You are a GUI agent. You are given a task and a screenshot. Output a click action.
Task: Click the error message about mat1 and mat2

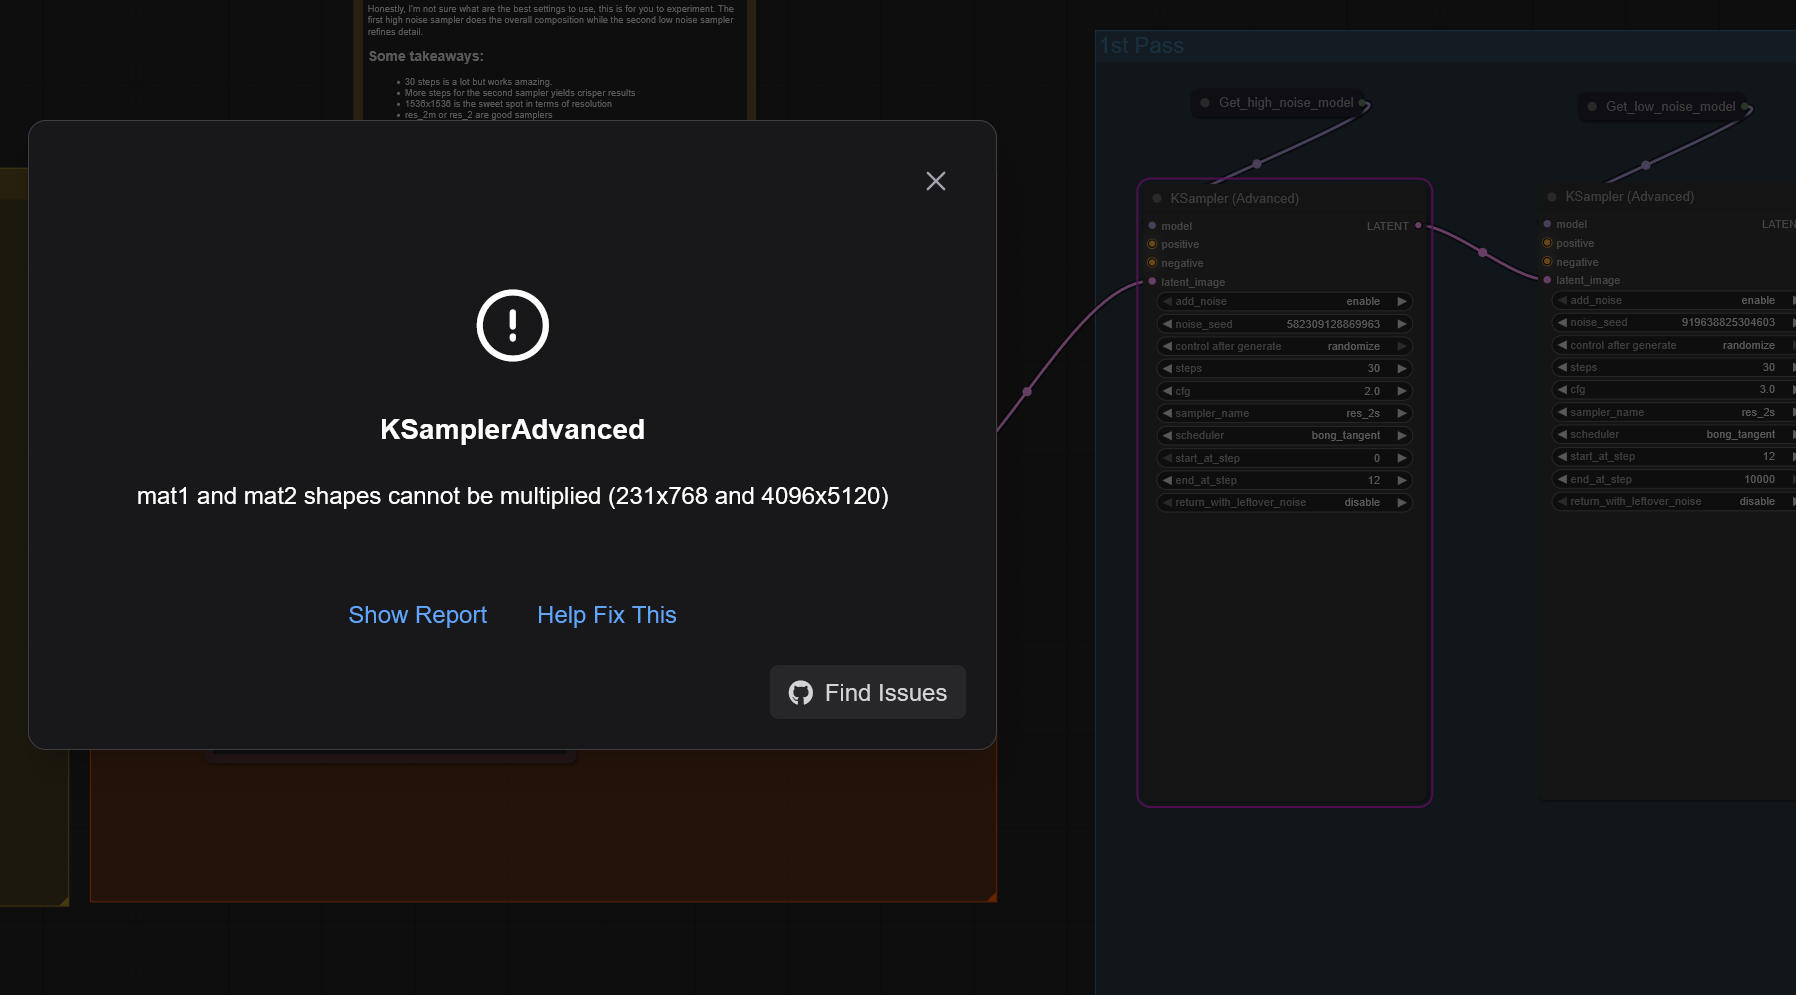coord(513,496)
